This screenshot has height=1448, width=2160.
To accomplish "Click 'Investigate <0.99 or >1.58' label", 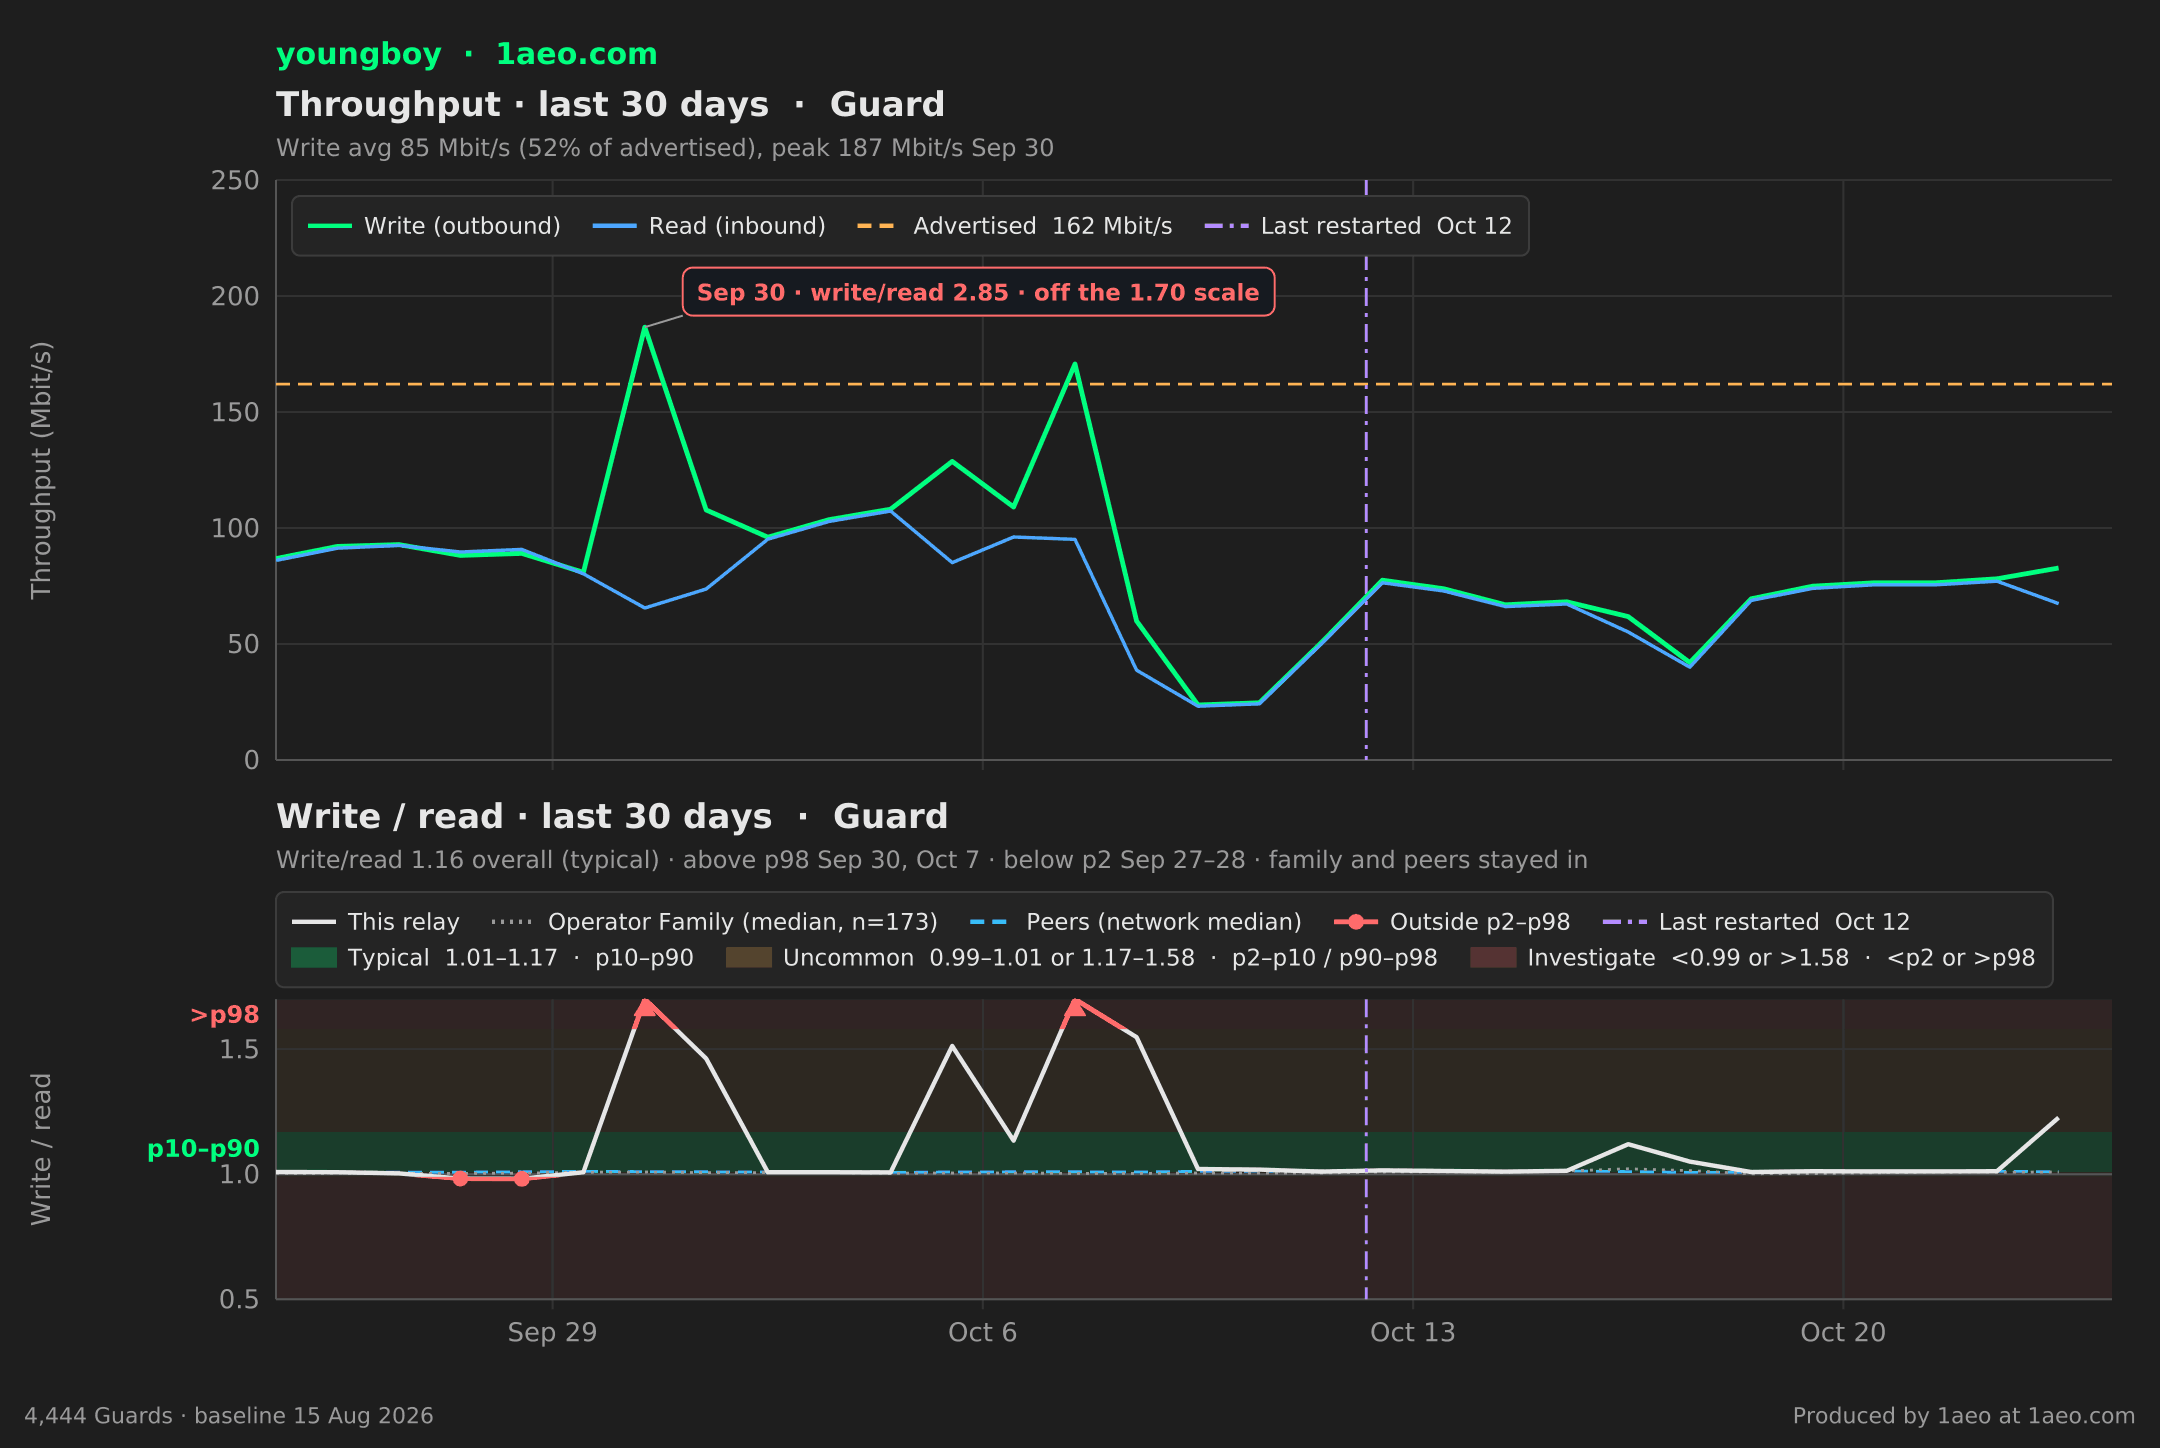I will [1781, 958].
